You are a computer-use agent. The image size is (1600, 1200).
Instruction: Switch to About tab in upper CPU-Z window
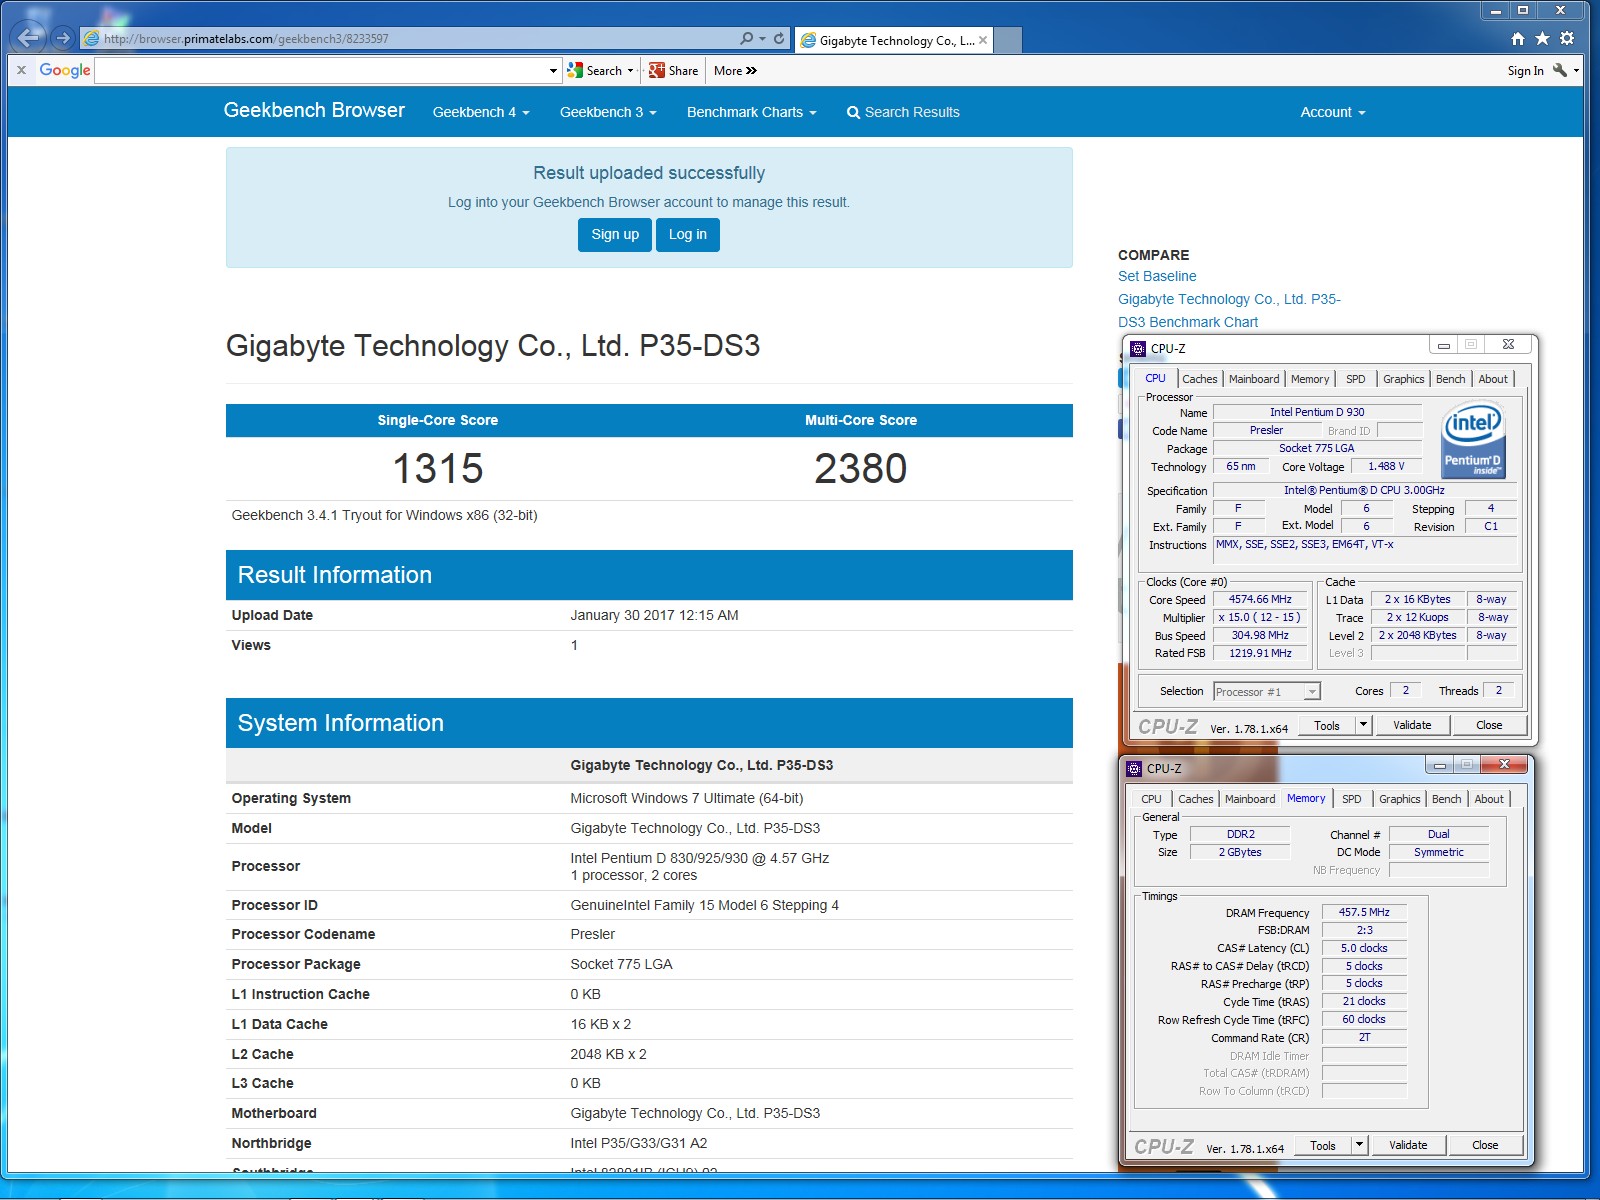[1493, 379]
